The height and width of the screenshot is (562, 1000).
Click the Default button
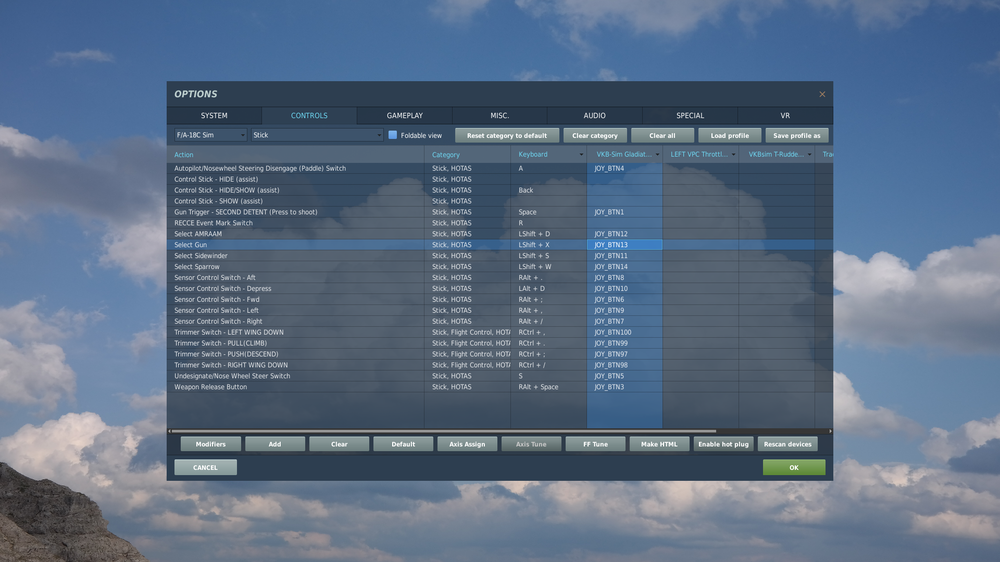coord(403,444)
